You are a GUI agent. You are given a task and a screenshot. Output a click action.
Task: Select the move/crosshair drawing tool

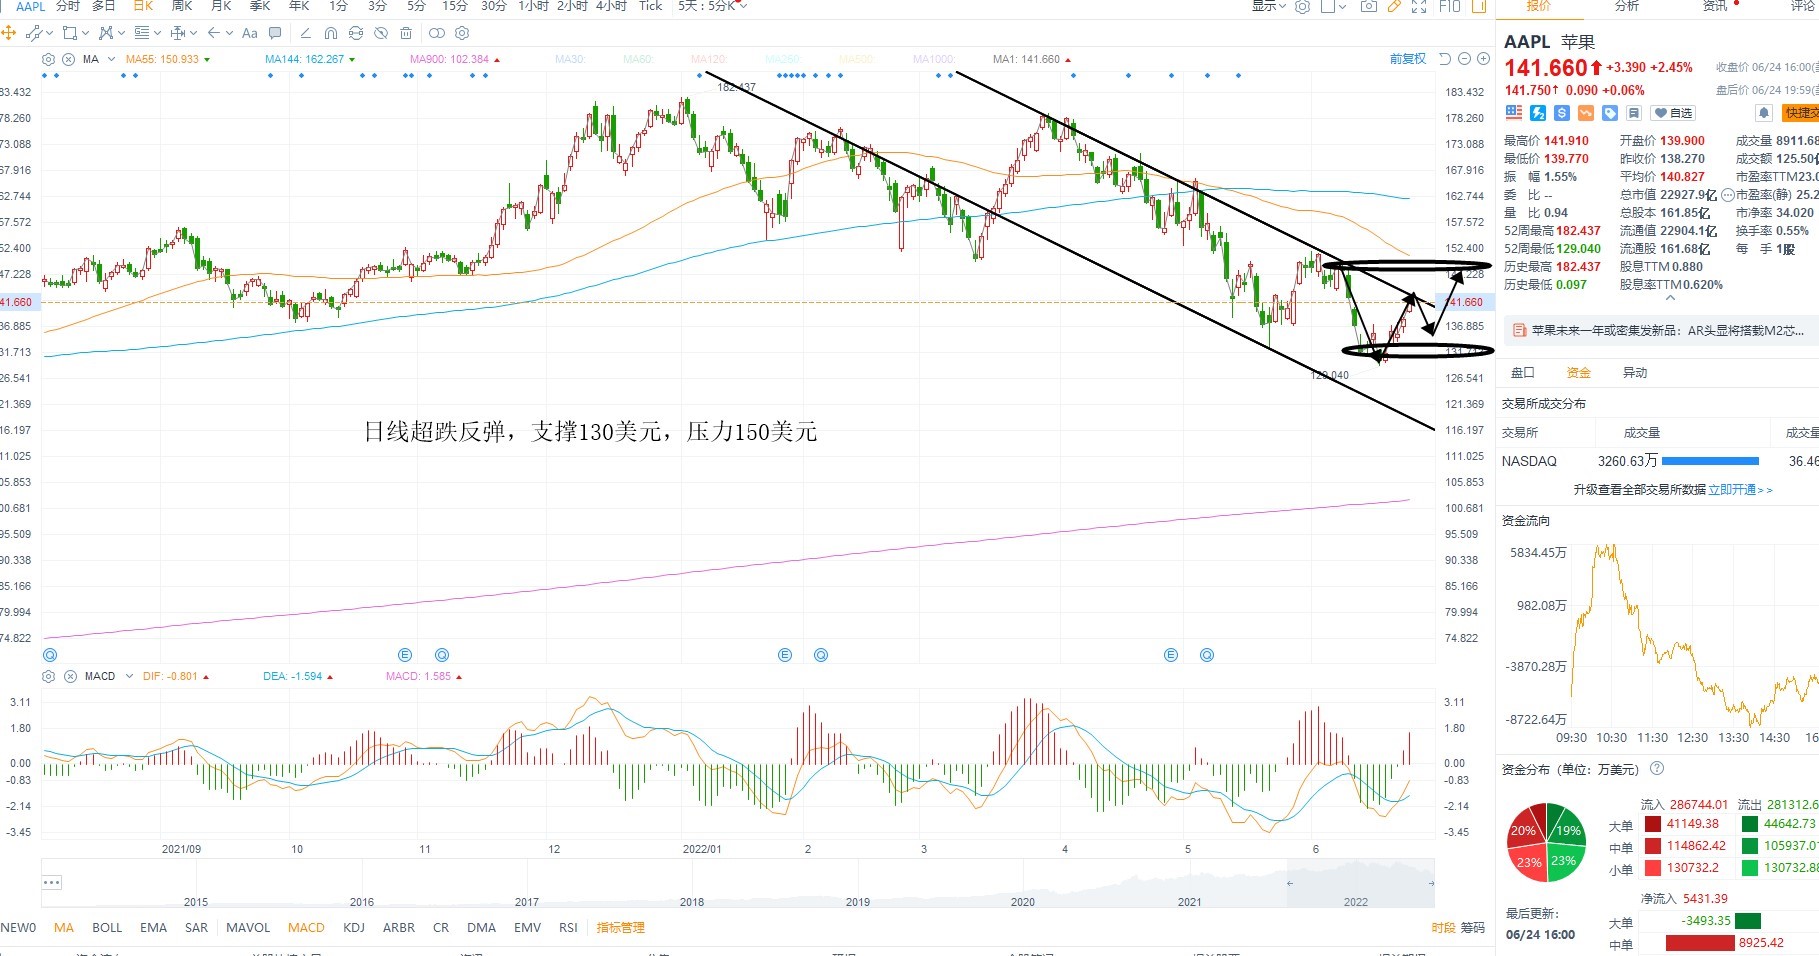(x=8, y=33)
